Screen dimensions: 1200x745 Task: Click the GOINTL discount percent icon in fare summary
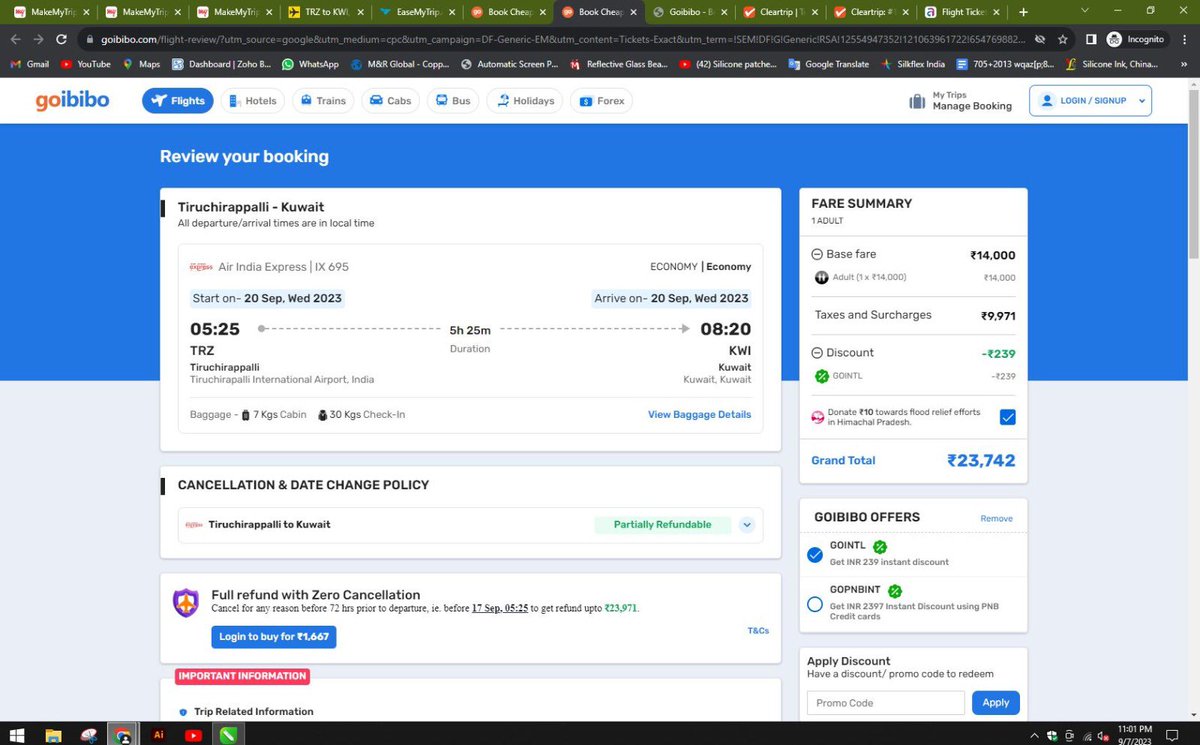point(822,376)
